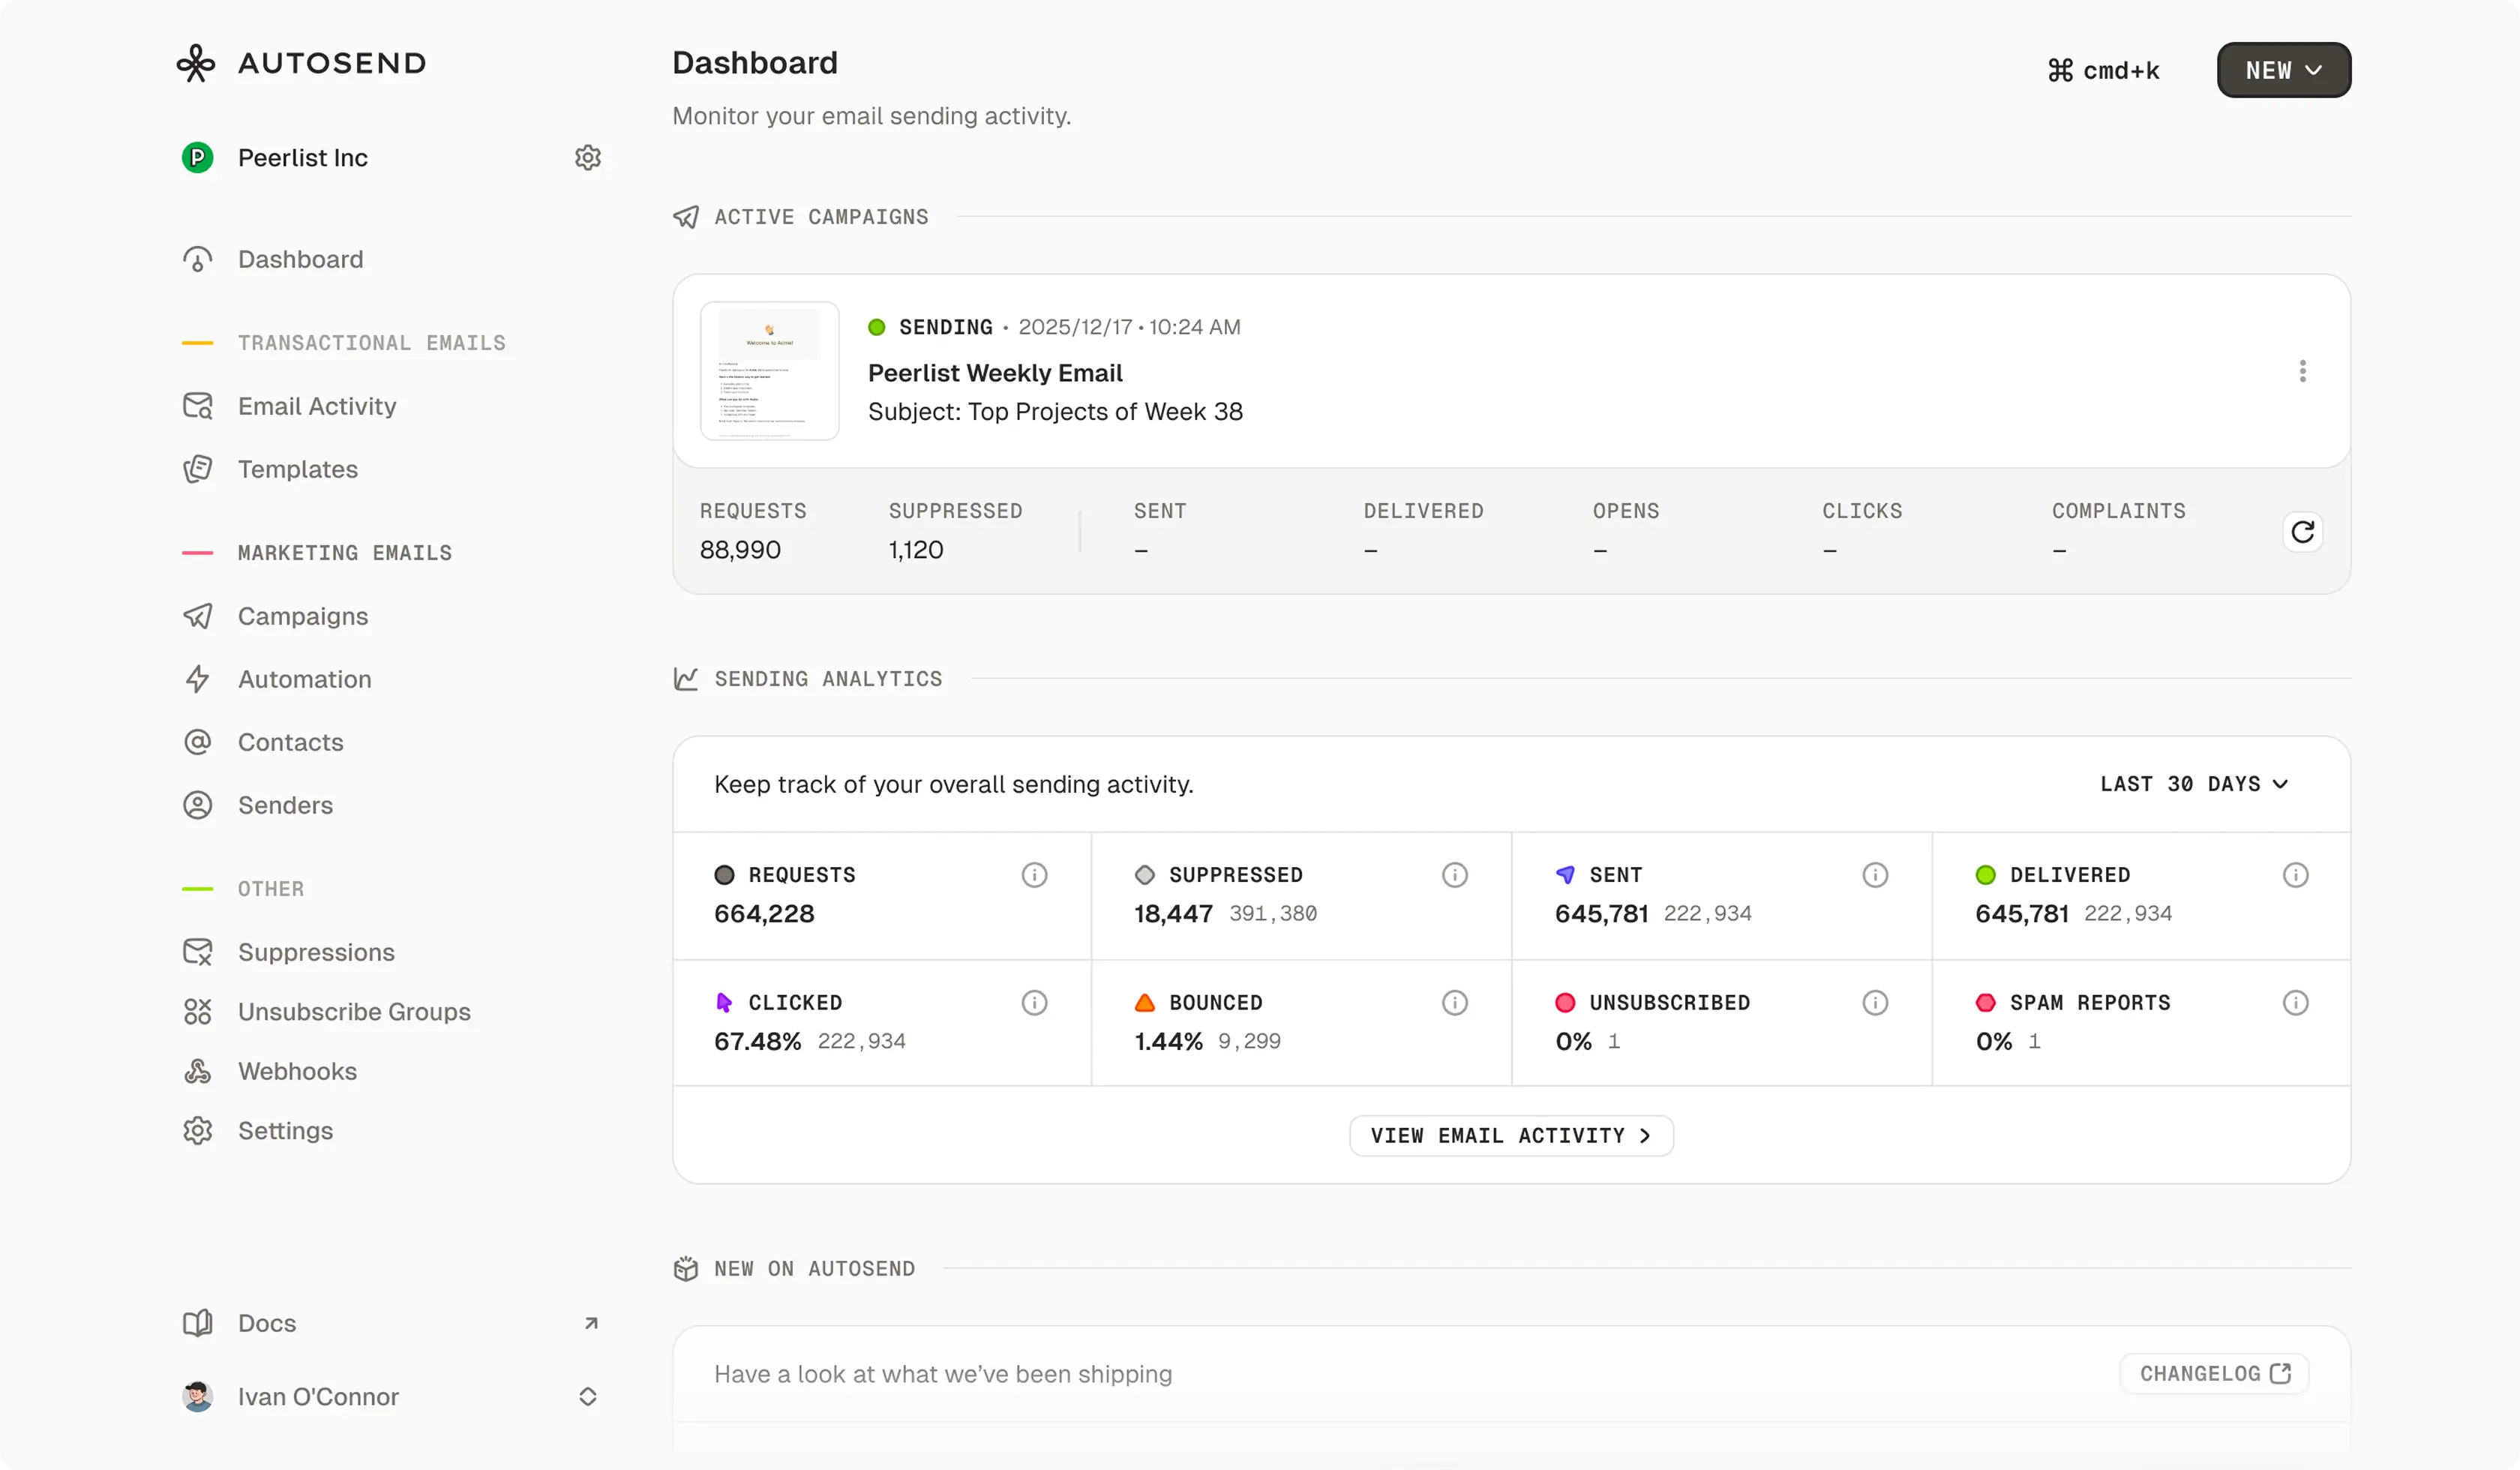Show info about the Suppressed metric
This screenshot has width=2520, height=1470.
1454,875
